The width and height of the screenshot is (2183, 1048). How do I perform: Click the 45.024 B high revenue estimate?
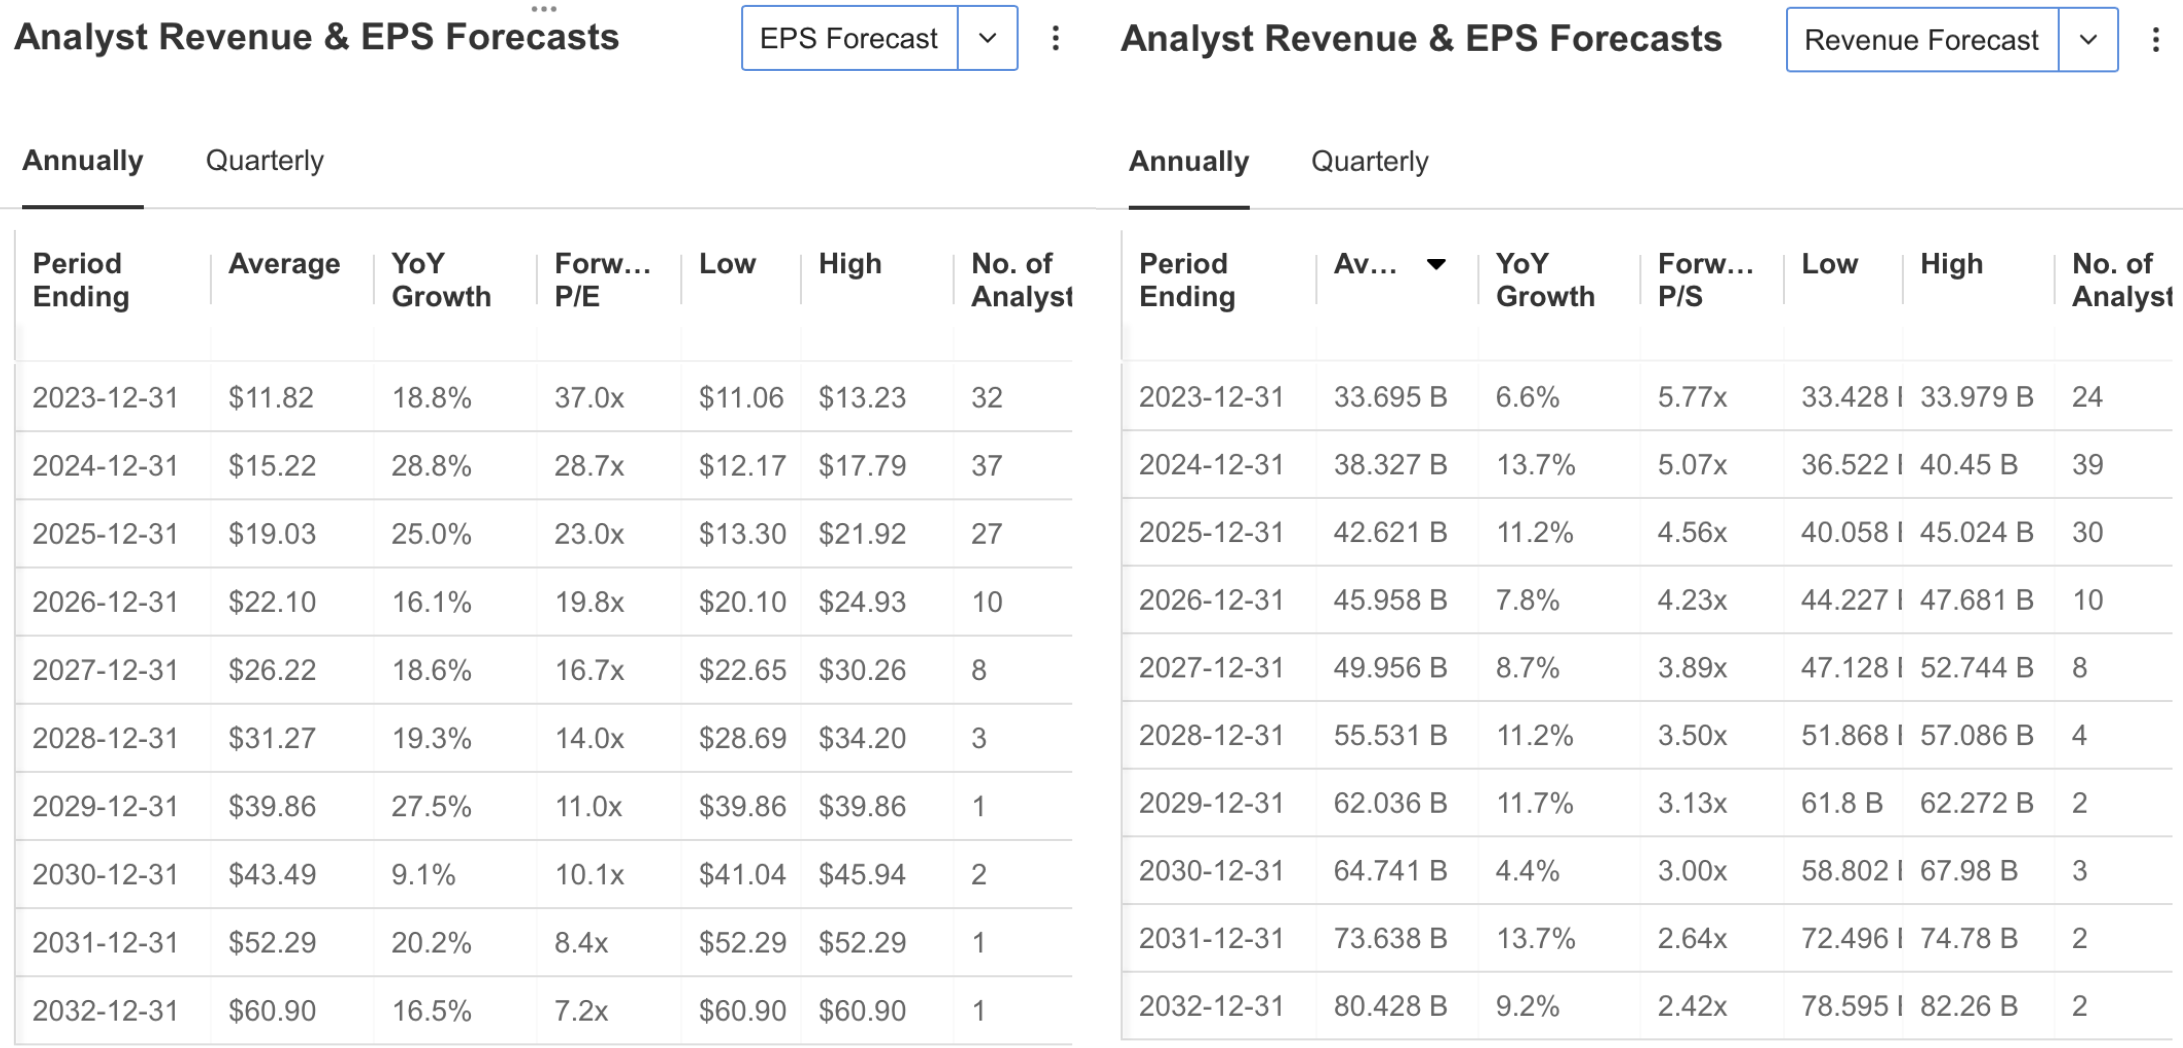1977,533
